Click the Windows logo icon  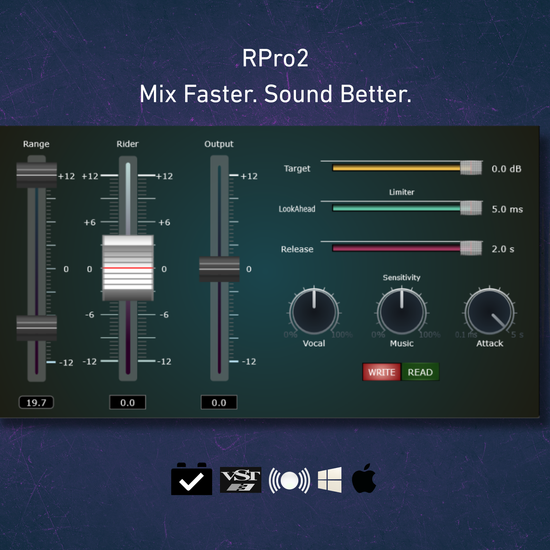click(x=330, y=479)
